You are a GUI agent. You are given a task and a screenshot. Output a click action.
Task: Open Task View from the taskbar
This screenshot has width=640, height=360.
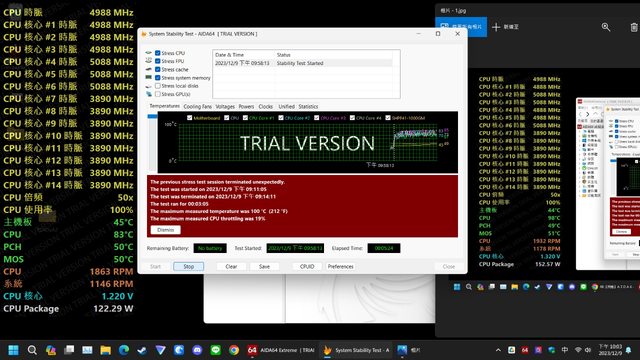pos(69,350)
